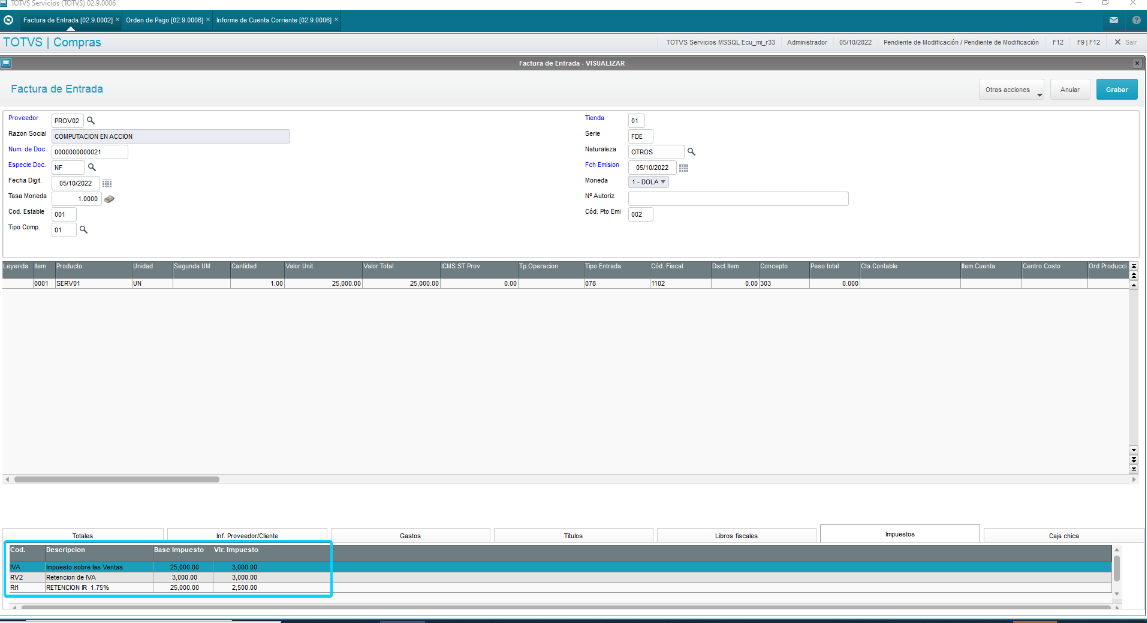Click the Fecha Digt. date field

(x=75, y=184)
